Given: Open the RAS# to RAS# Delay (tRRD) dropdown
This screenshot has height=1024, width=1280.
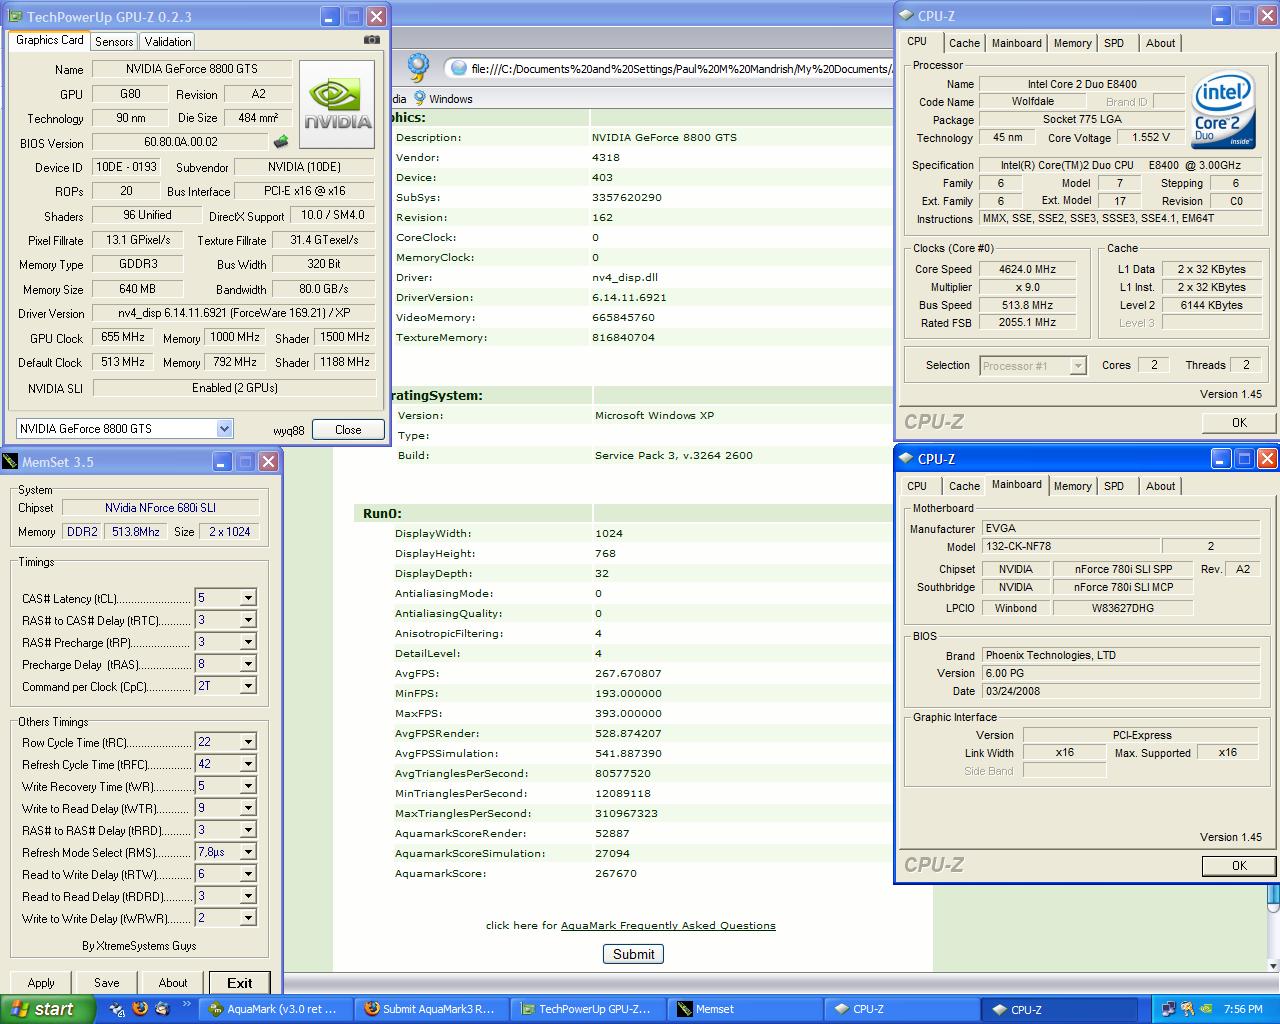Looking at the screenshot, I should coord(248,830).
